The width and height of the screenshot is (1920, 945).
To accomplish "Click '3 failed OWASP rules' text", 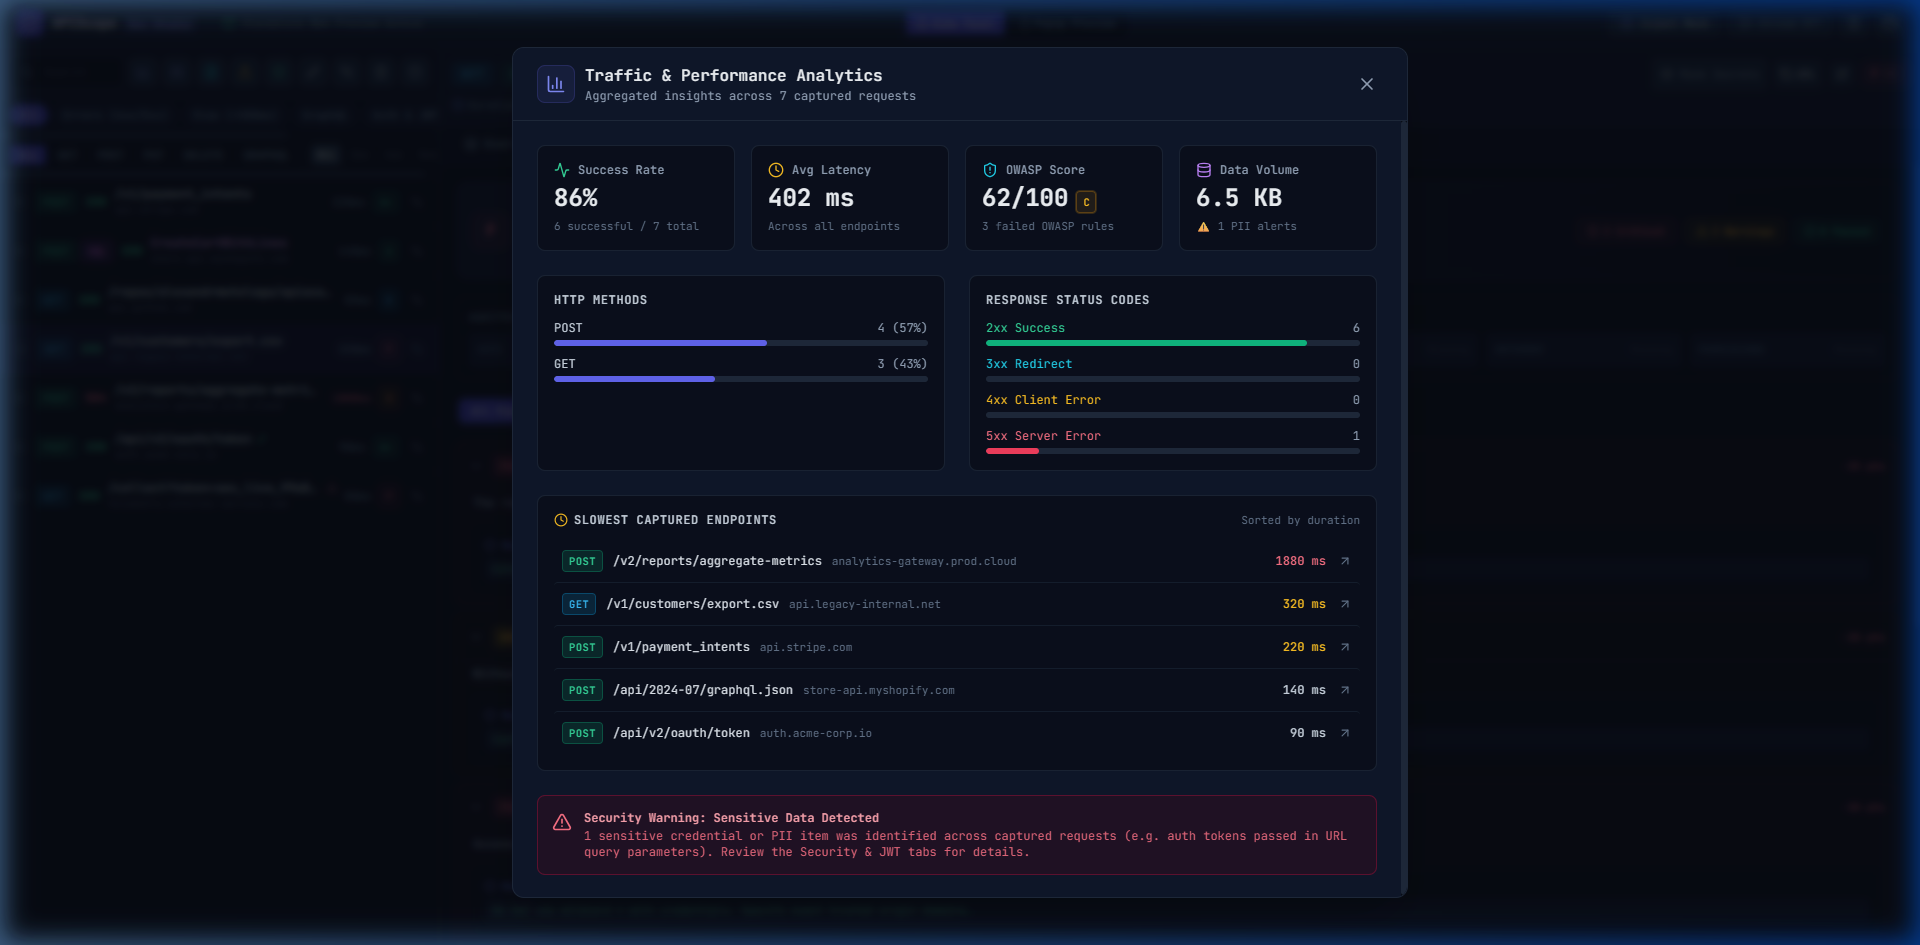I will point(1048,227).
